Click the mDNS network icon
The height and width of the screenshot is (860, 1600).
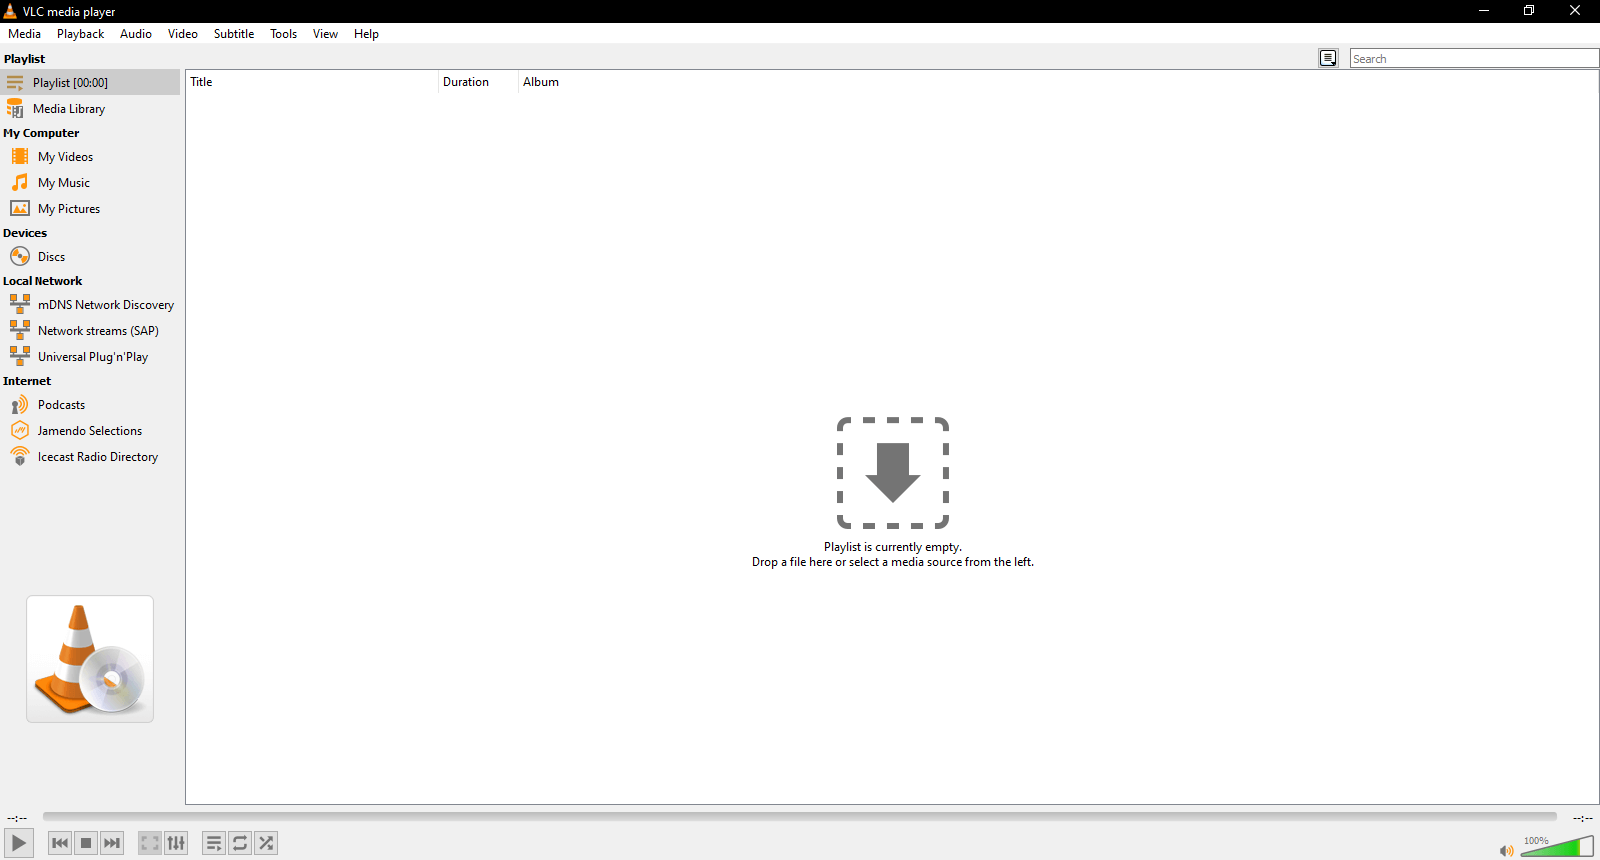pos(20,304)
